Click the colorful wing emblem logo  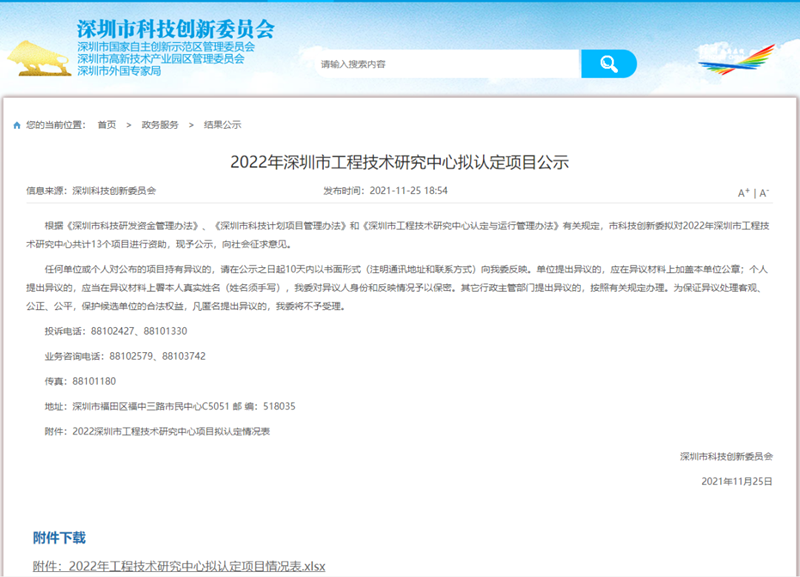pos(737,59)
